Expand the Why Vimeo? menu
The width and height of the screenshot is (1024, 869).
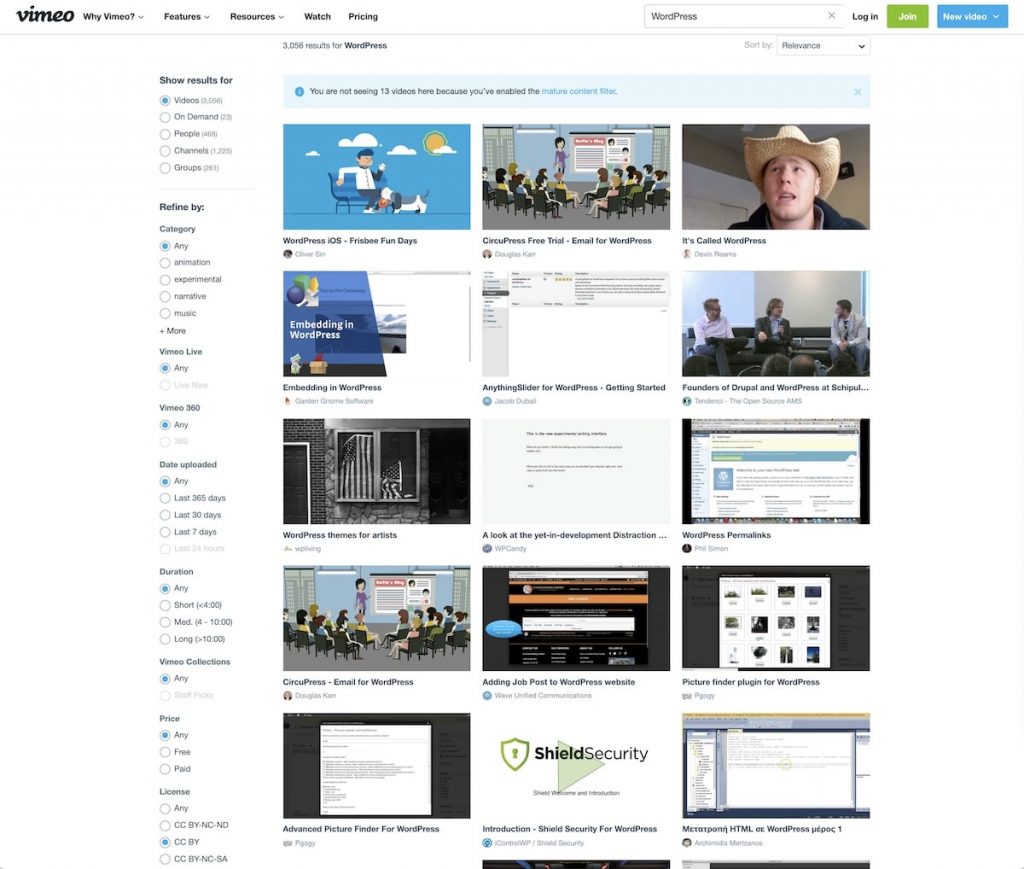tap(113, 16)
